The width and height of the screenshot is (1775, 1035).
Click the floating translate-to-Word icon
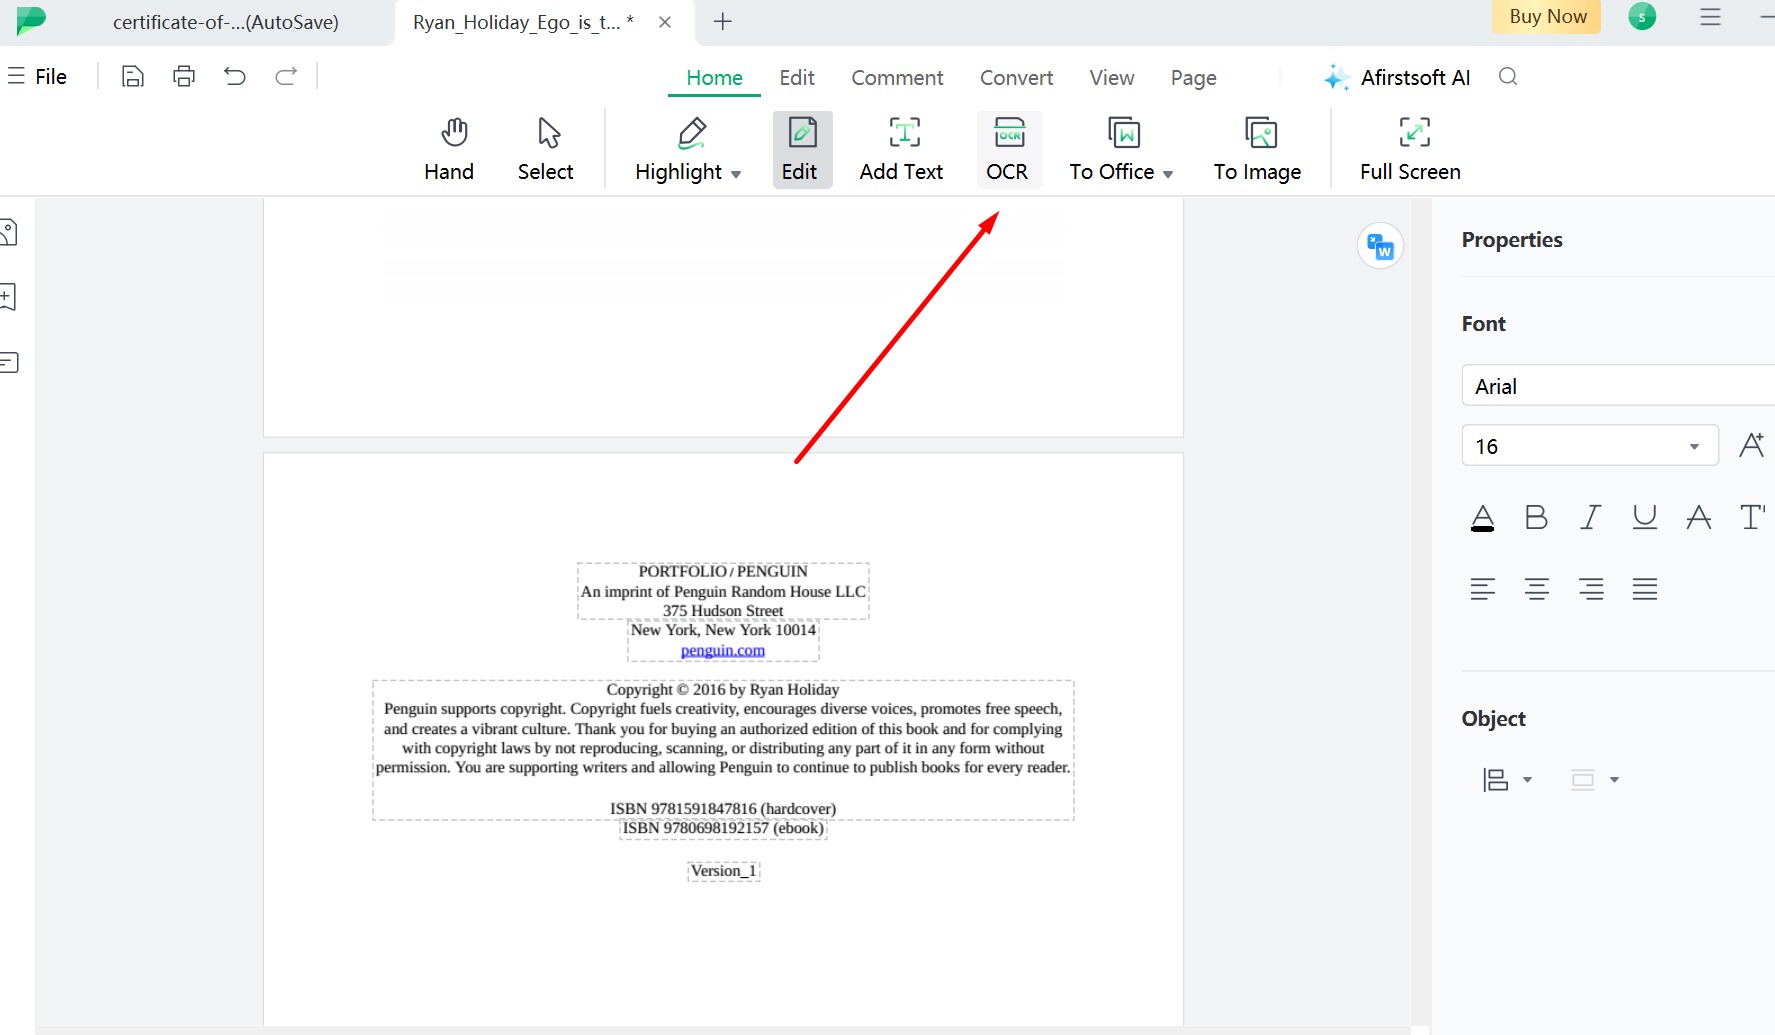[x=1381, y=246]
